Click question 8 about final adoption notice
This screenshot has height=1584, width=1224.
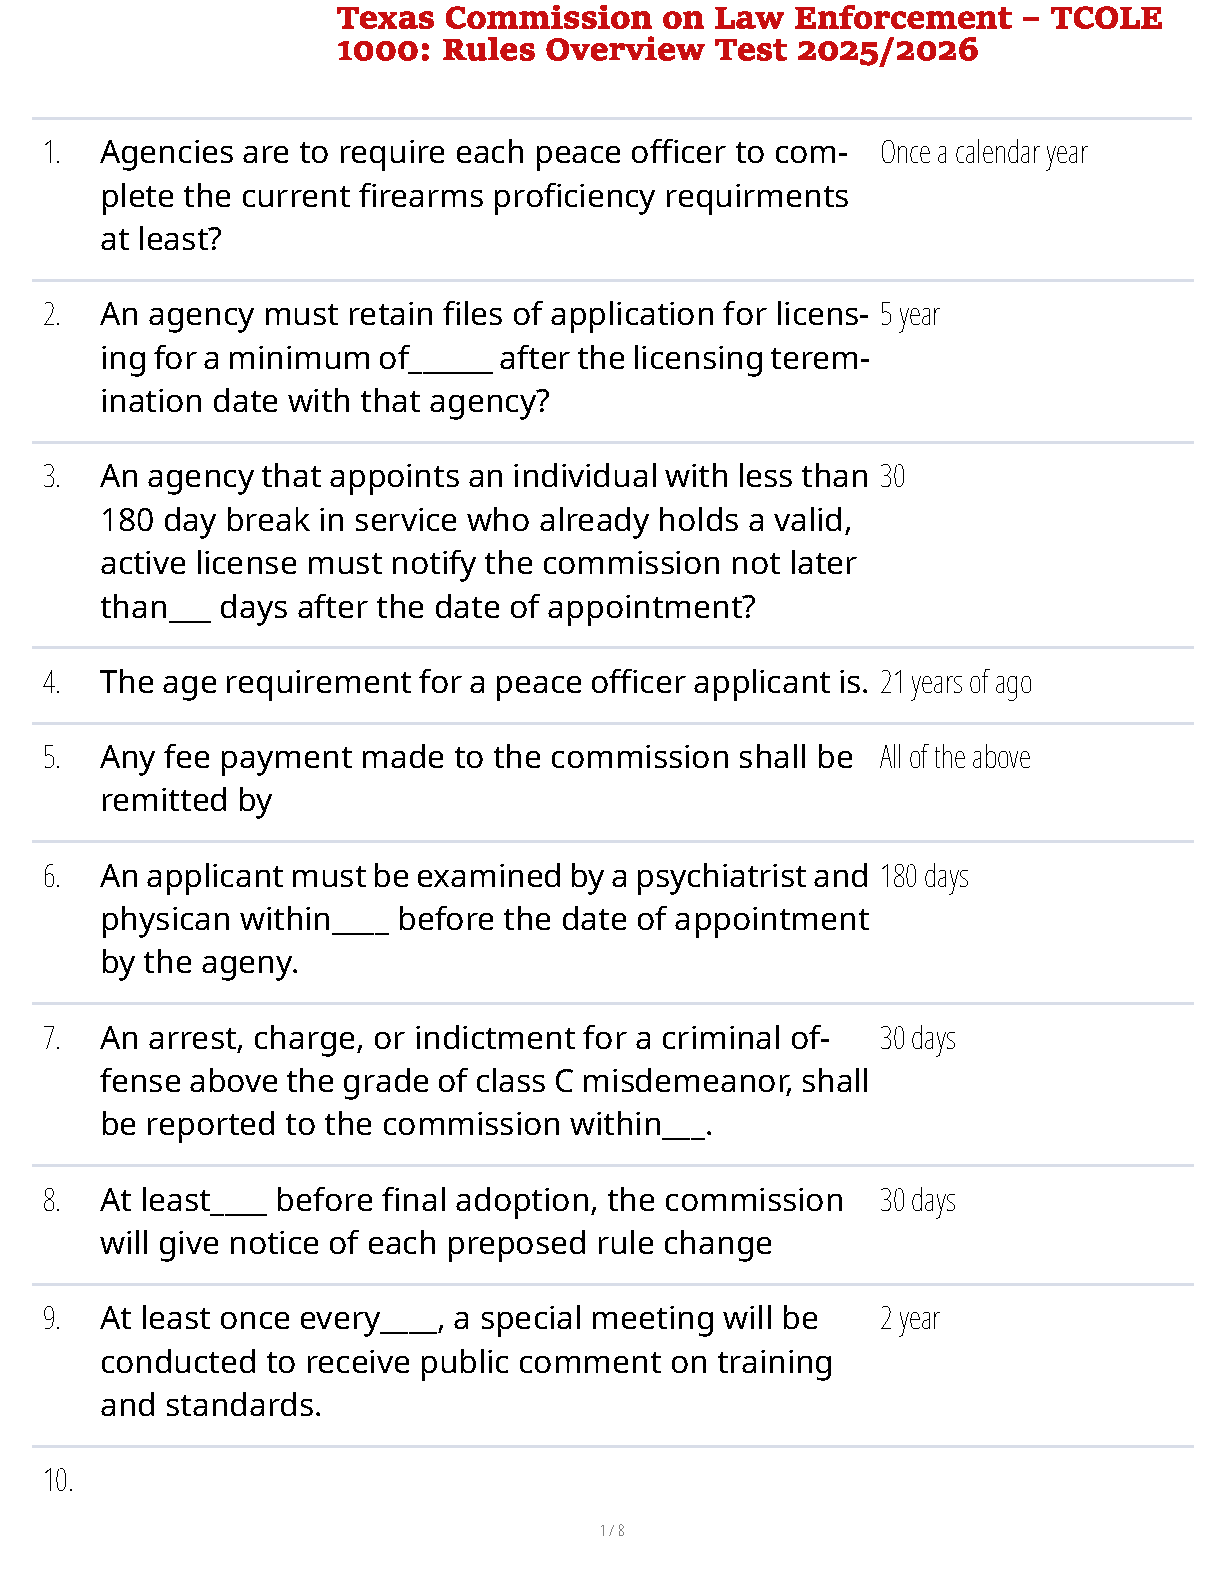point(472,1221)
